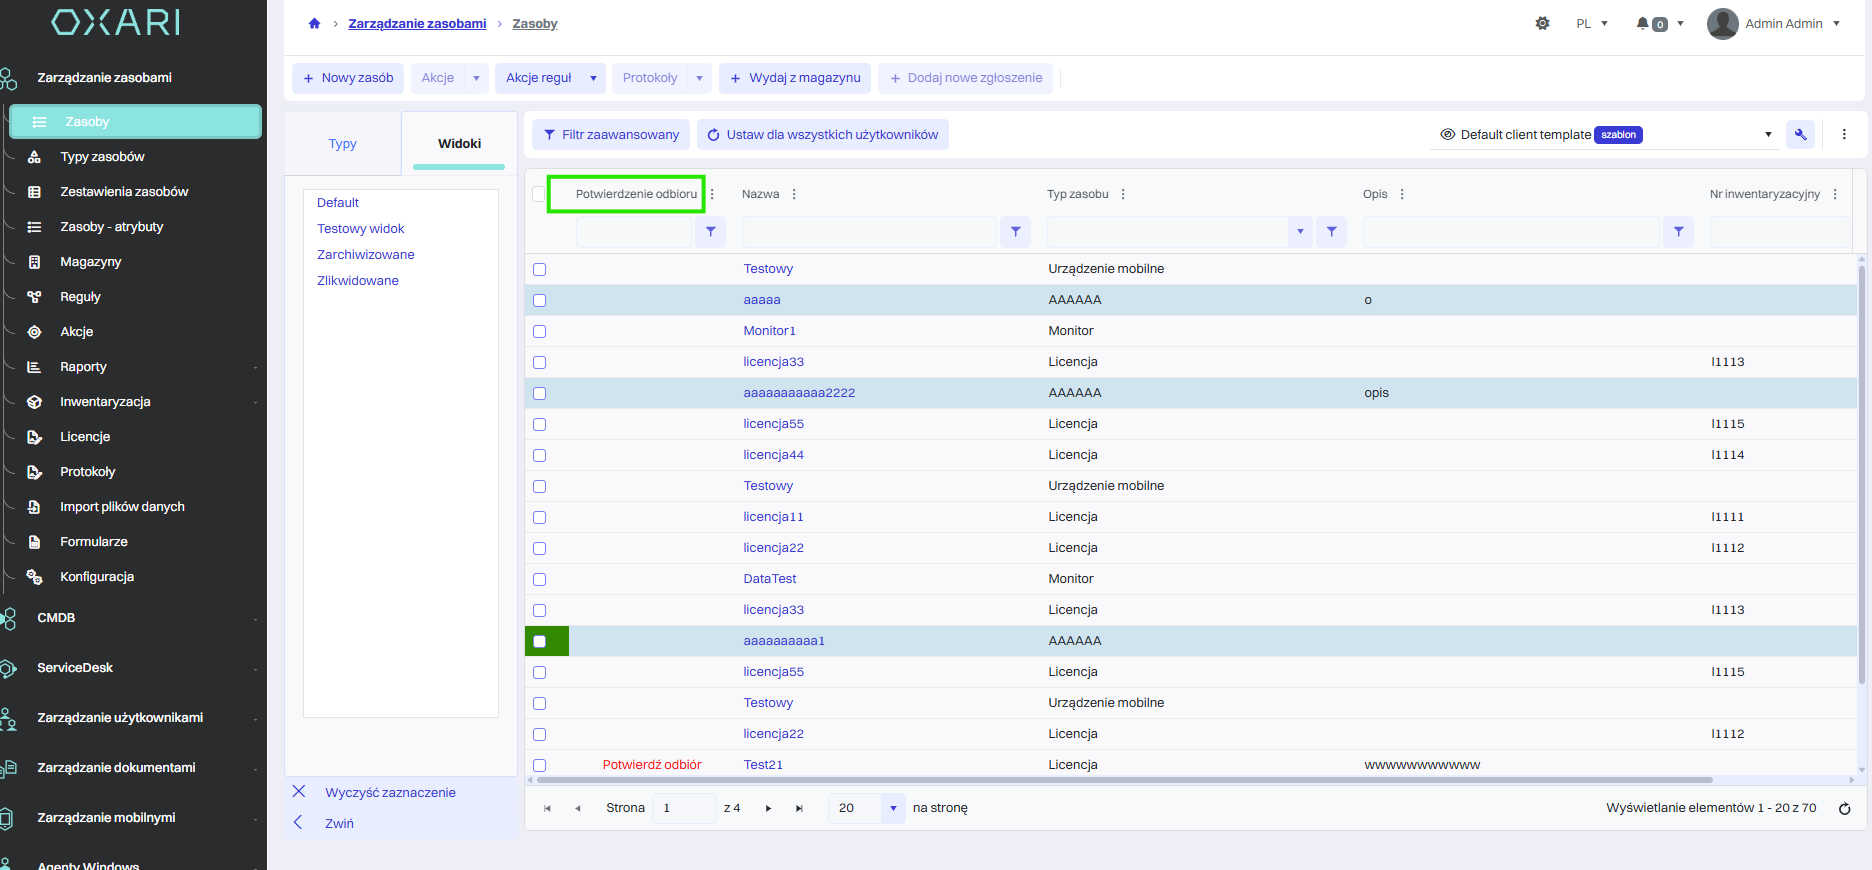Click the wrench icon next to template selector
Viewport: 1872px width, 870px height.
tap(1800, 134)
